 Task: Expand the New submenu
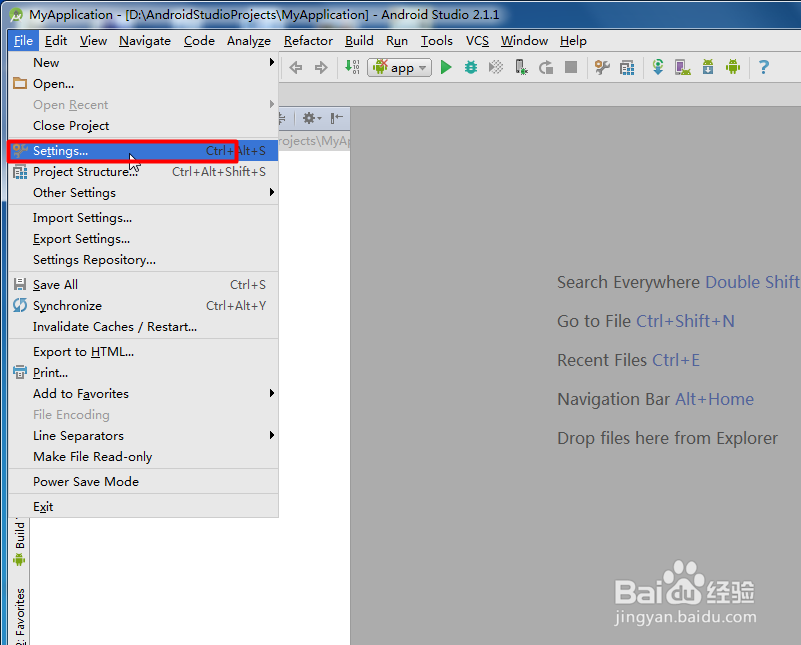coord(143,62)
